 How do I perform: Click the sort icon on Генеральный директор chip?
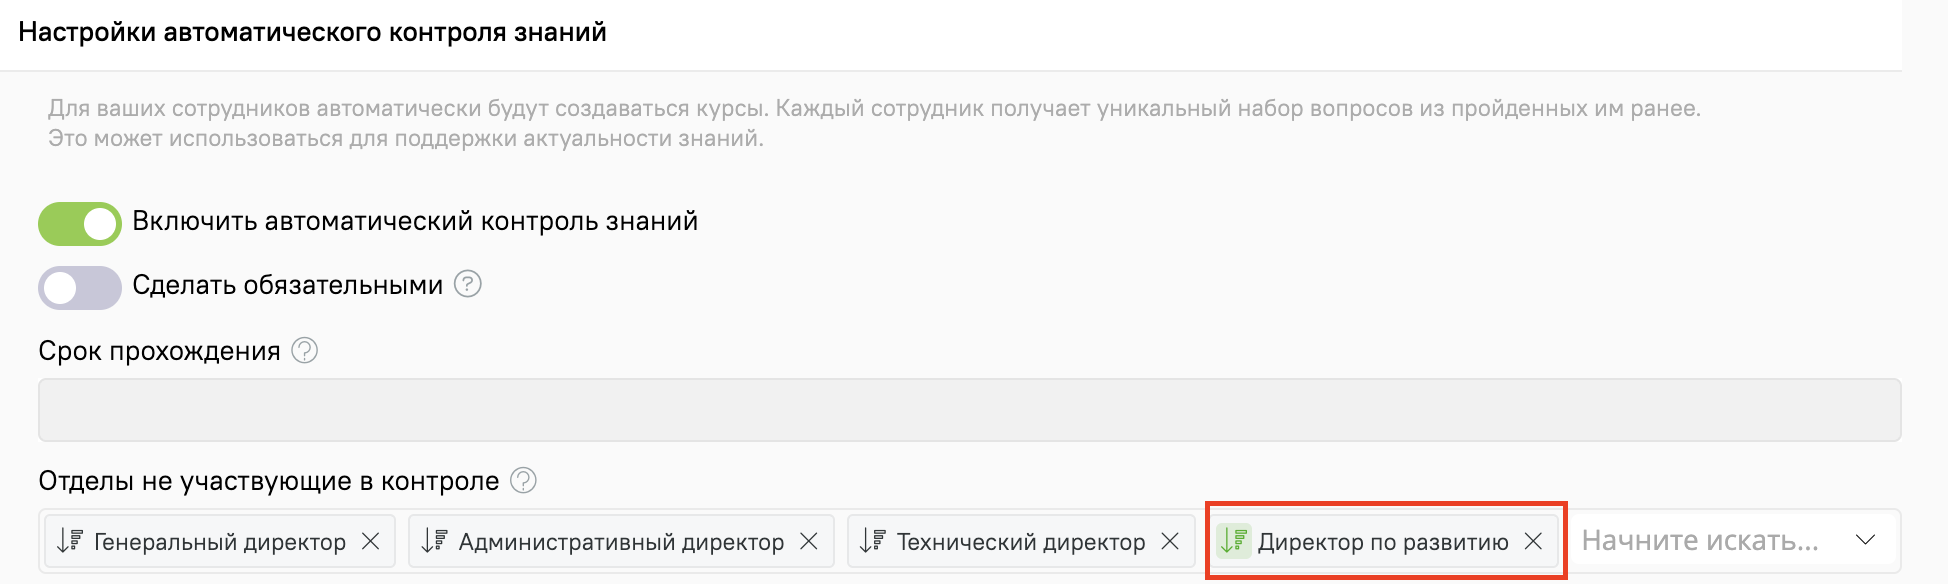(70, 541)
